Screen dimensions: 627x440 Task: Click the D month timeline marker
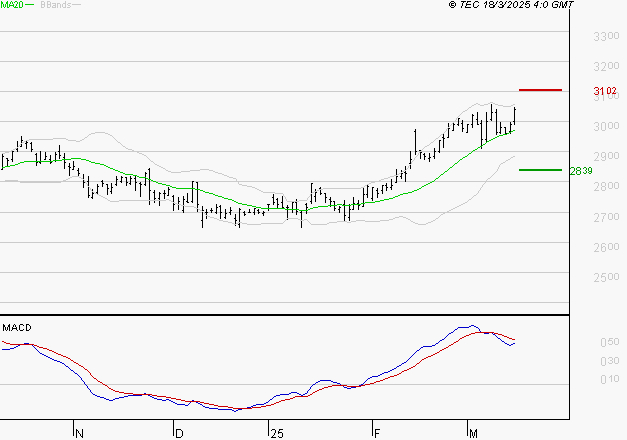pos(179,433)
